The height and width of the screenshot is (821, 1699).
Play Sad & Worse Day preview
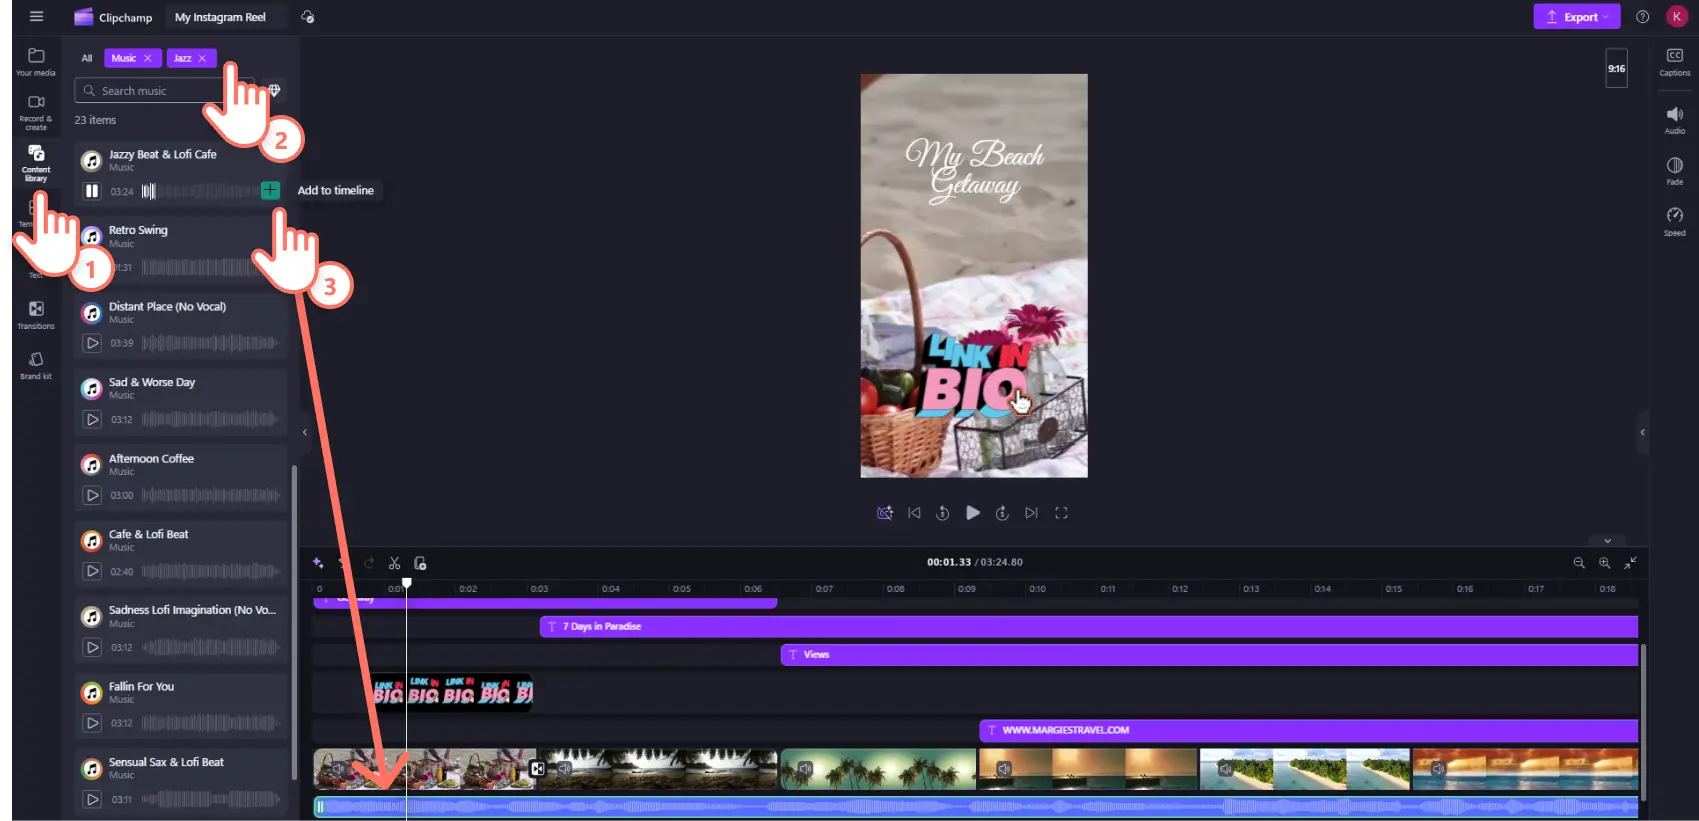[x=92, y=419]
